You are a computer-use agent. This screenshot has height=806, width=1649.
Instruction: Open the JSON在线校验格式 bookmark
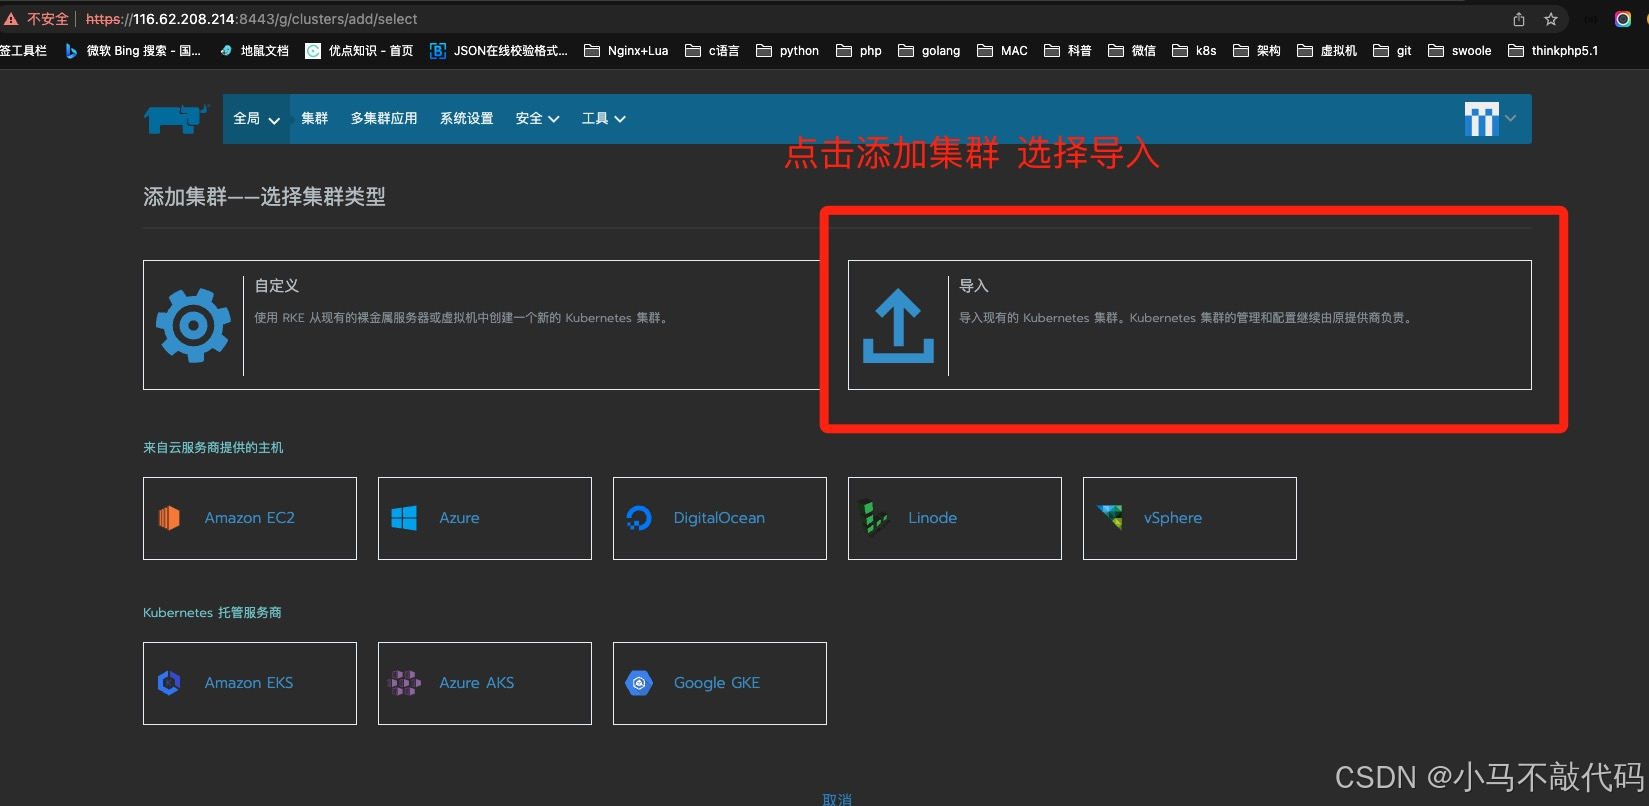click(x=499, y=51)
